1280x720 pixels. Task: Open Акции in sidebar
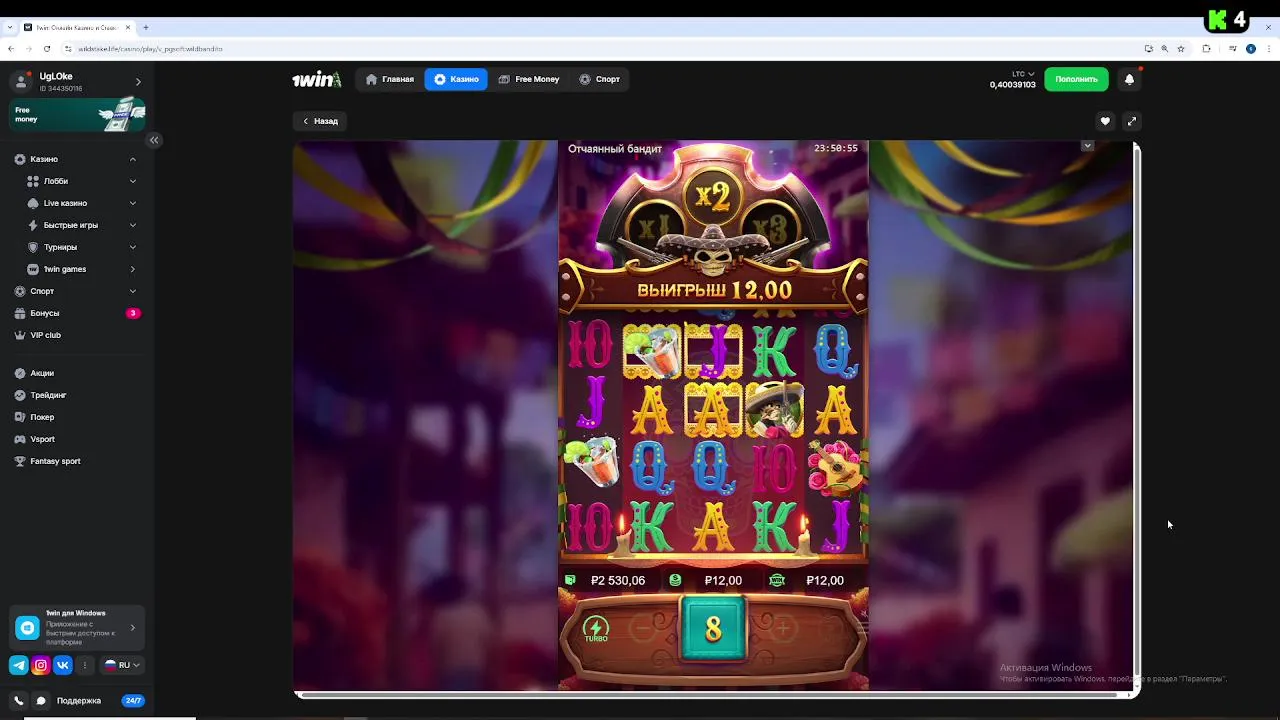point(76,373)
